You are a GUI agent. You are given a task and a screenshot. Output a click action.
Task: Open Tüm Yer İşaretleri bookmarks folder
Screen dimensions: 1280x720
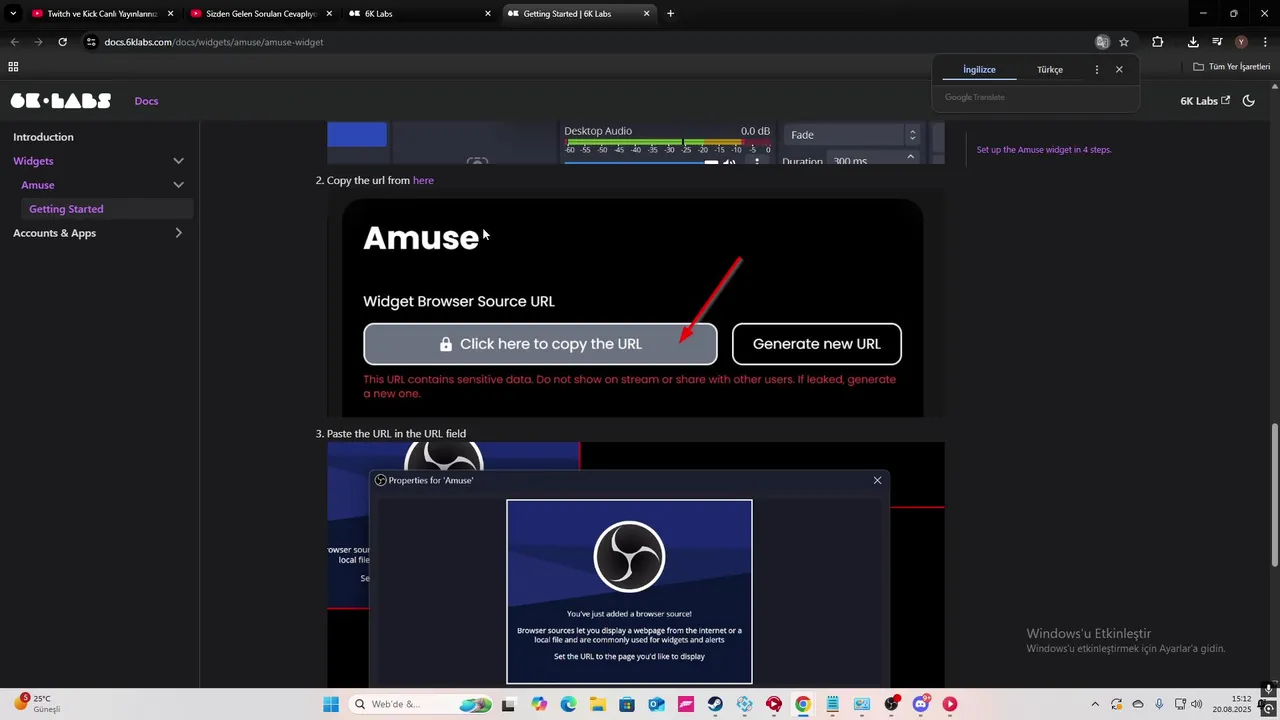1232,67
